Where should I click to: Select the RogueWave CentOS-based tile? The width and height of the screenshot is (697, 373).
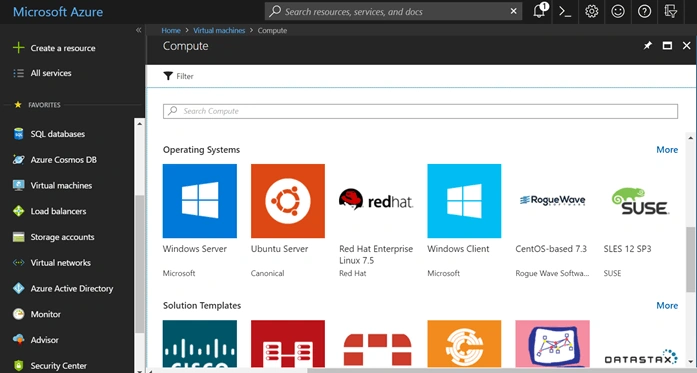point(553,201)
